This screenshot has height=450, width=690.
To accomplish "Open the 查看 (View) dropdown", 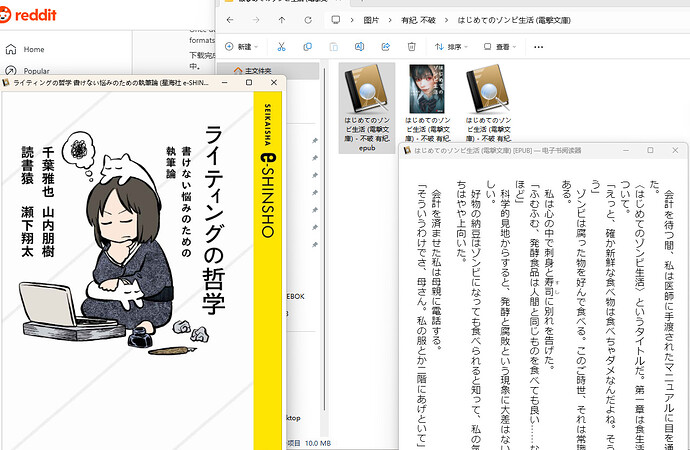I will (500, 47).
